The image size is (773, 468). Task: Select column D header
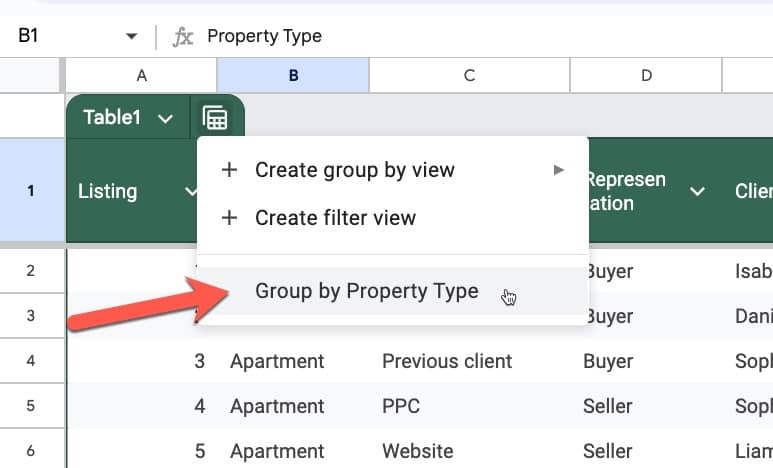[646, 75]
